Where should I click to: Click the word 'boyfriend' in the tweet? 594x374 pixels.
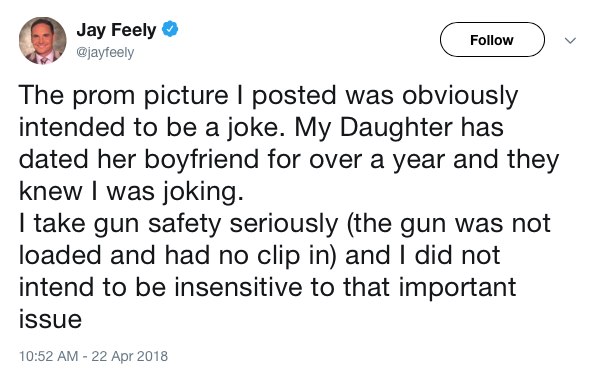[202, 159]
